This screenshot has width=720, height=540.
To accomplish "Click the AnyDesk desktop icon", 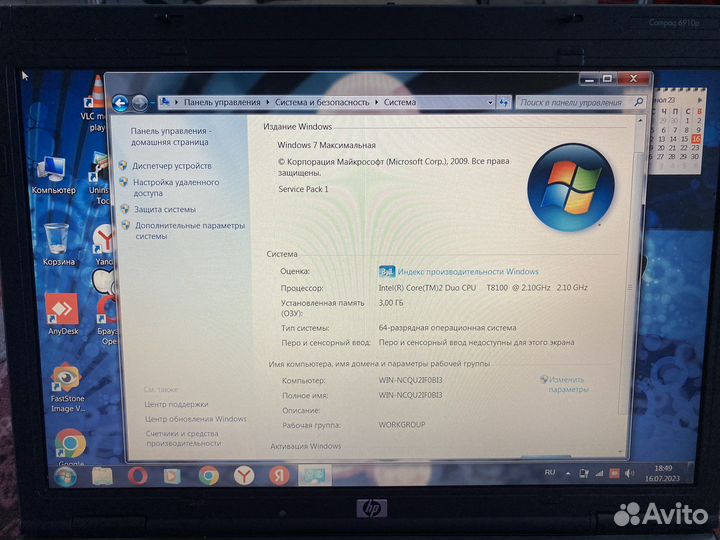I will (x=63, y=315).
